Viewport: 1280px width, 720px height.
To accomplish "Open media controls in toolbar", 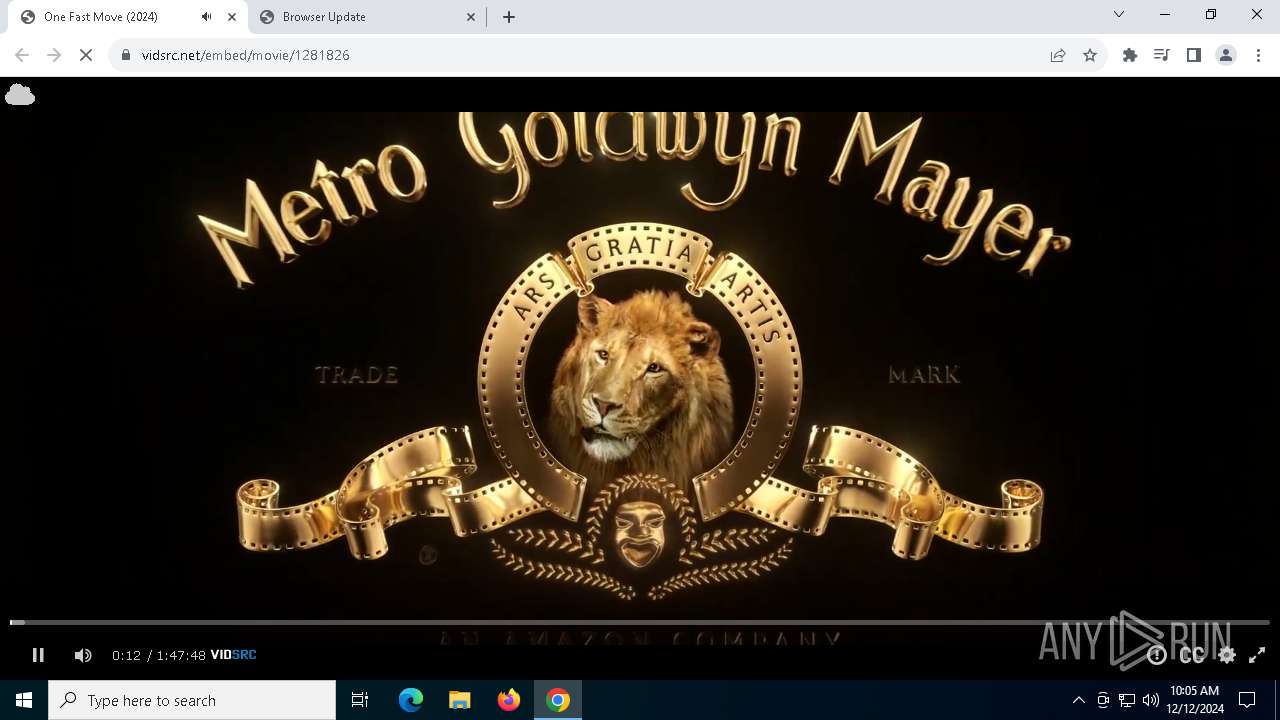I will click(1162, 55).
